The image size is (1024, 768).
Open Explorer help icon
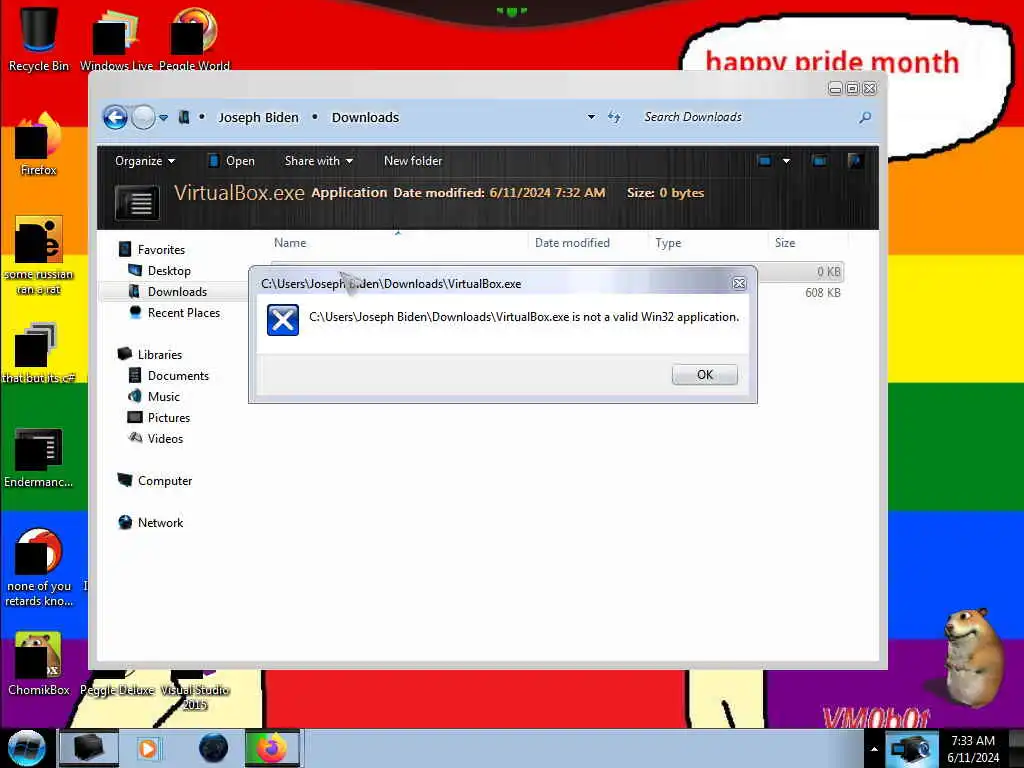[x=855, y=161]
